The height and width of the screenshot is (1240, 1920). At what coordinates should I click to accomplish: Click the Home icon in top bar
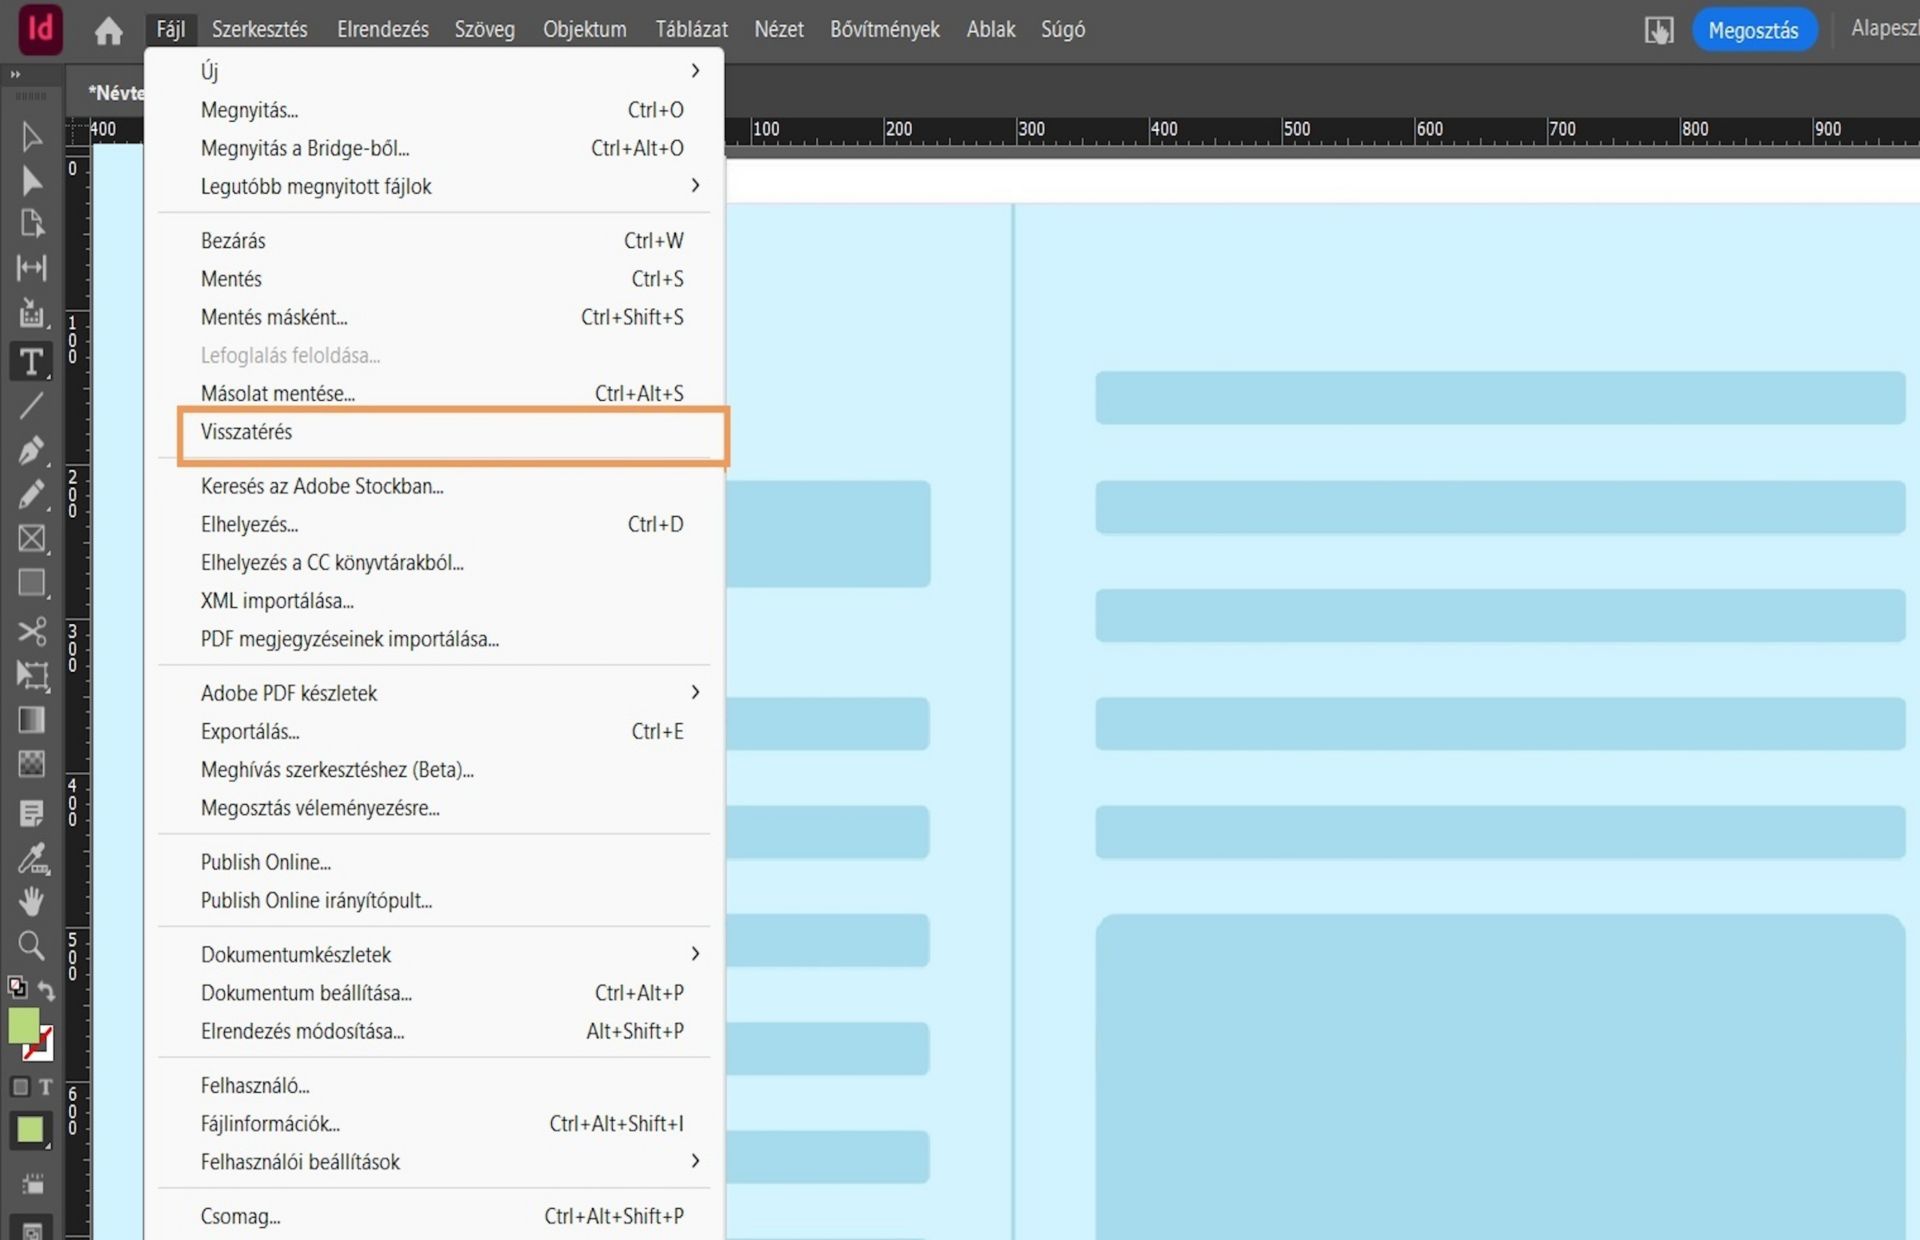tap(108, 31)
